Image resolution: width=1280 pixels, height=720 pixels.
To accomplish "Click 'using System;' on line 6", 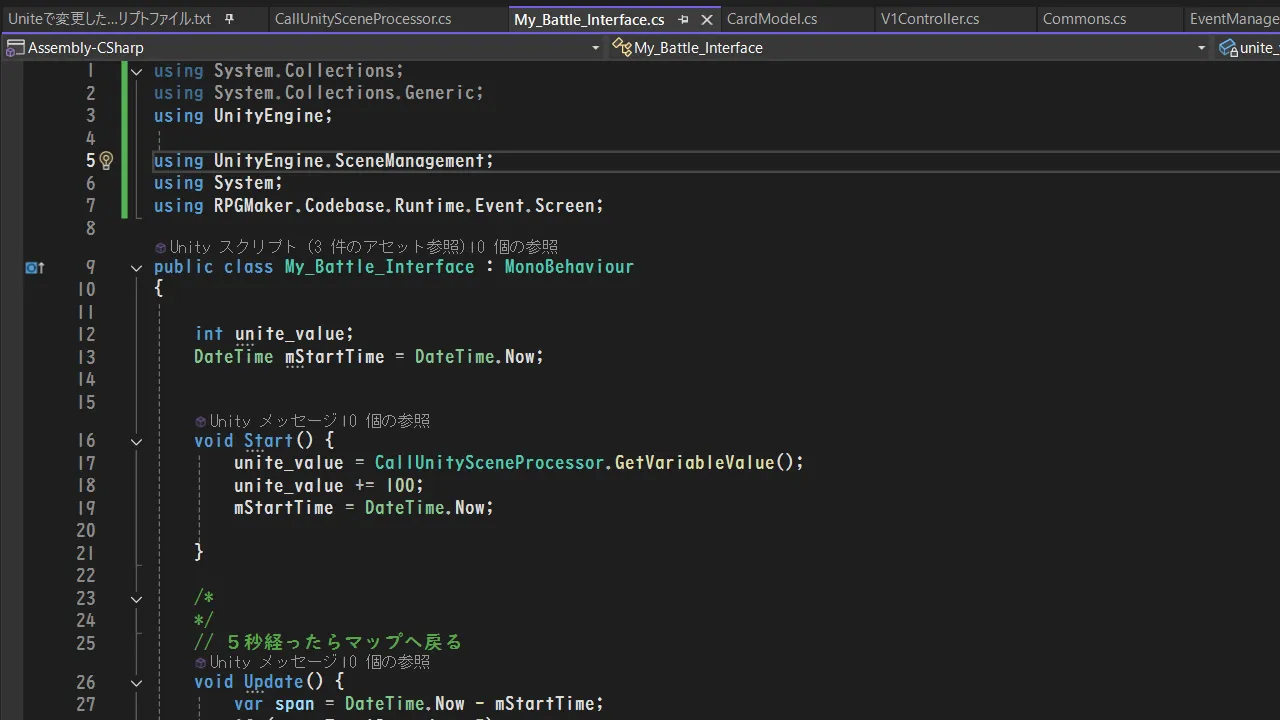I will tap(218, 183).
